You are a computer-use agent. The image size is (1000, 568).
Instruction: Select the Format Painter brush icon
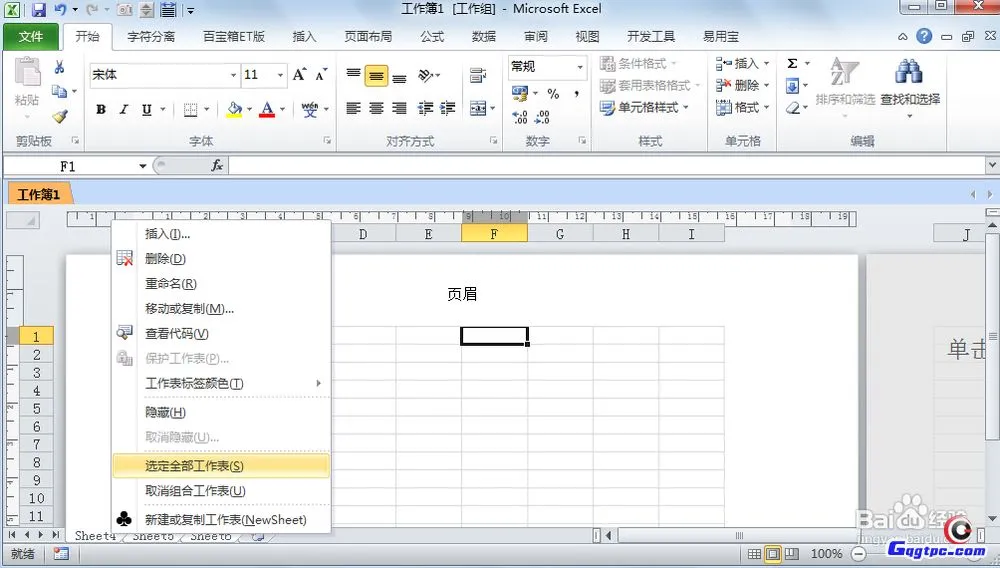point(59,117)
